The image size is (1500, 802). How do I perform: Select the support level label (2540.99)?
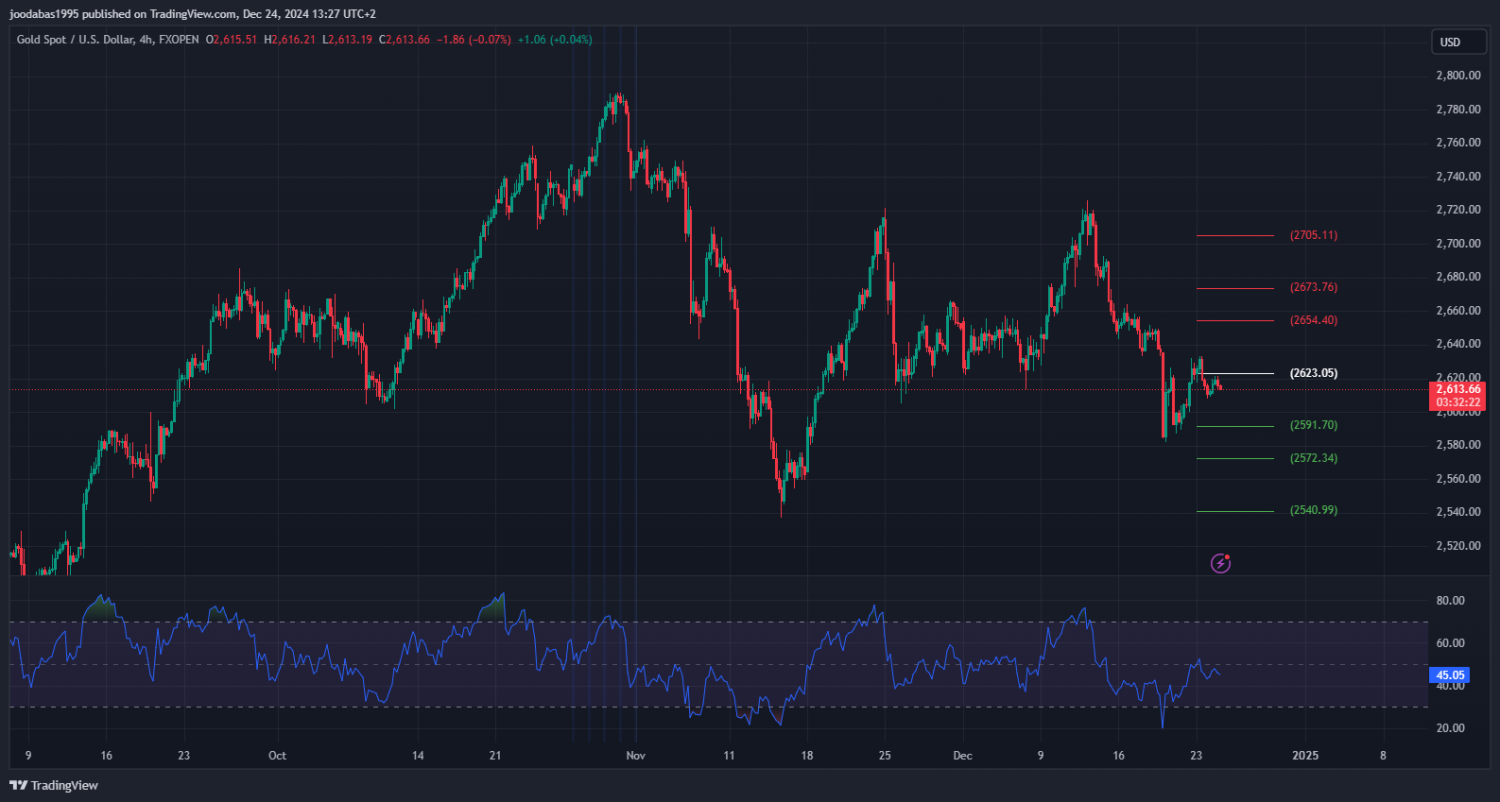tap(1313, 510)
